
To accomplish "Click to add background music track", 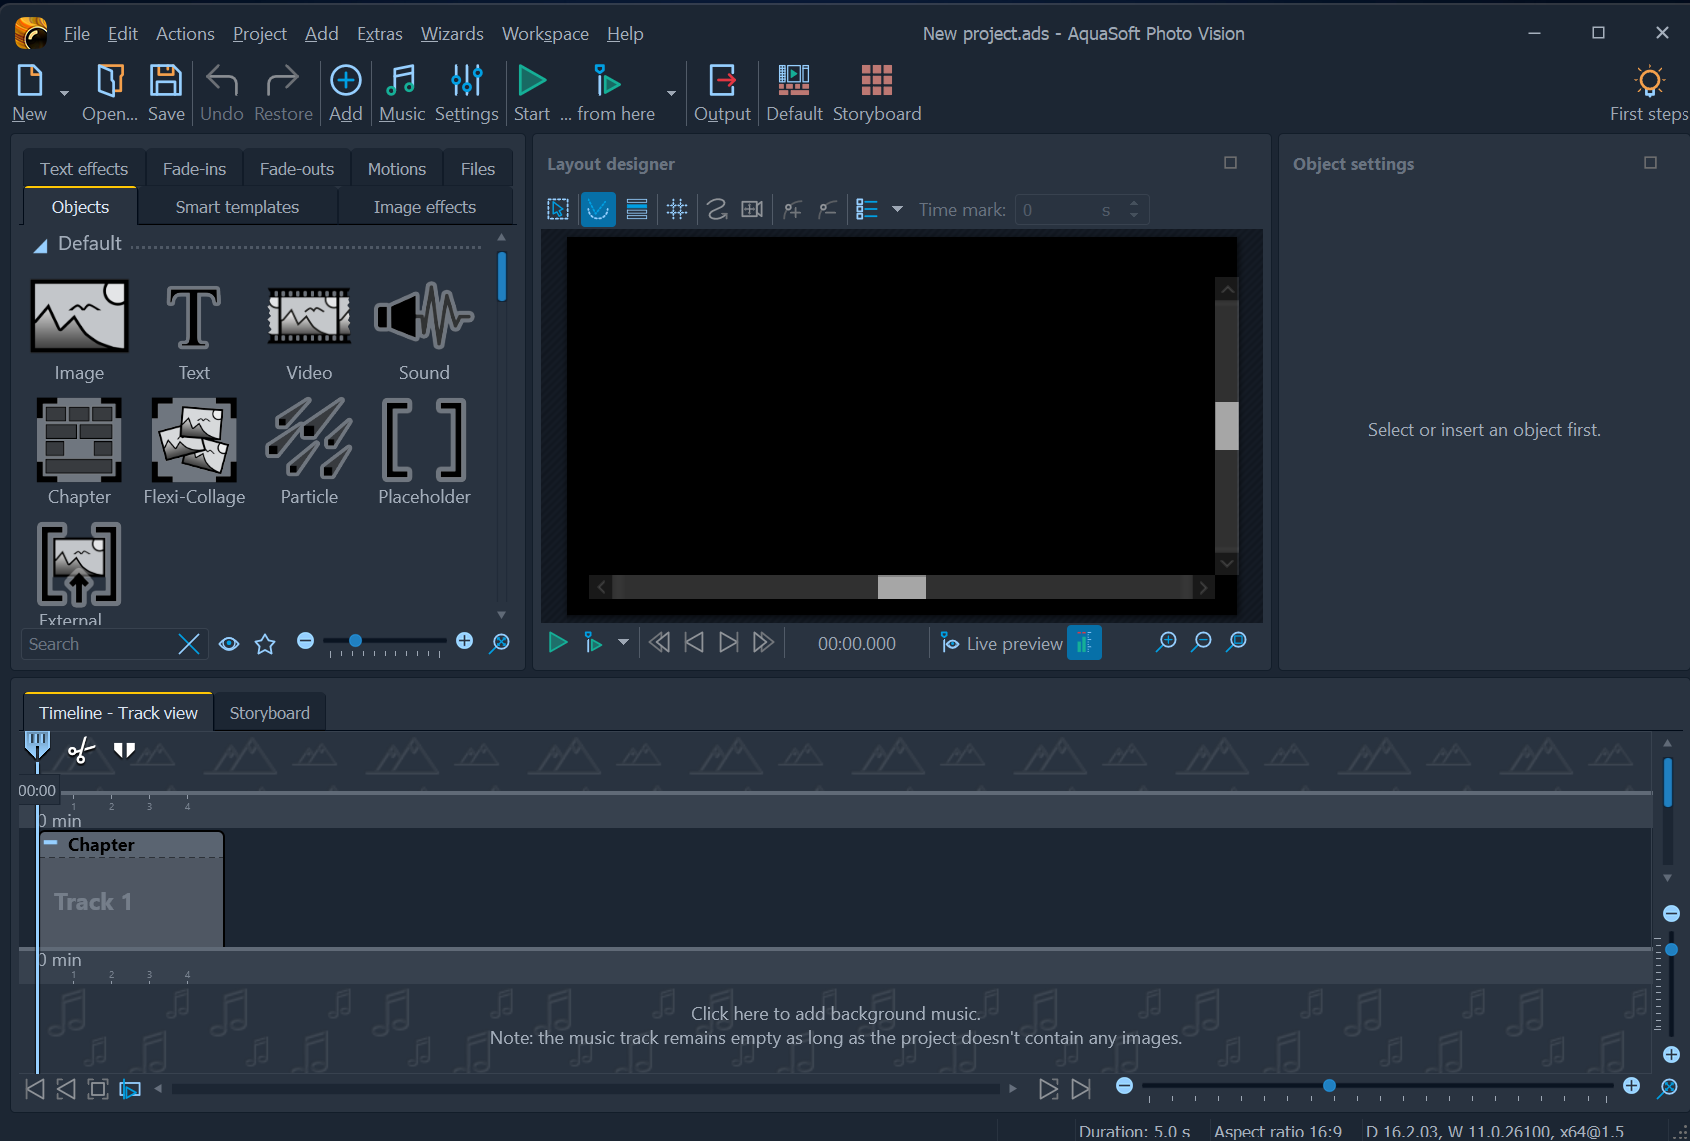I will (836, 1026).
